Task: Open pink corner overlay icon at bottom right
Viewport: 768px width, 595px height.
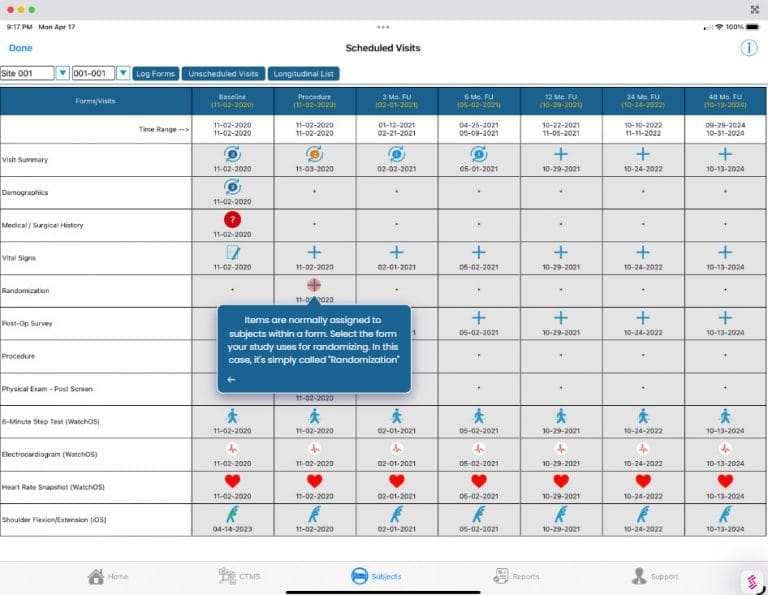Action: pyautogui.click(x=752, y=581)
